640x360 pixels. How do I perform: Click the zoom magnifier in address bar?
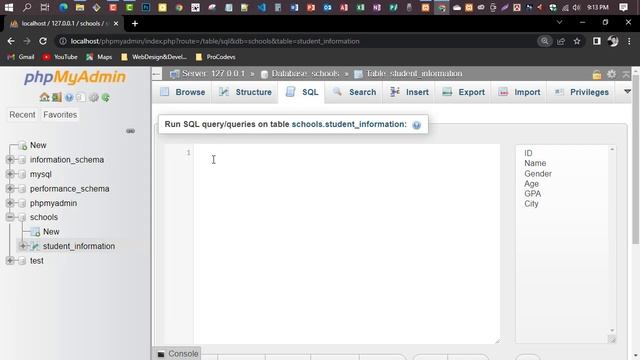(544, 41)
